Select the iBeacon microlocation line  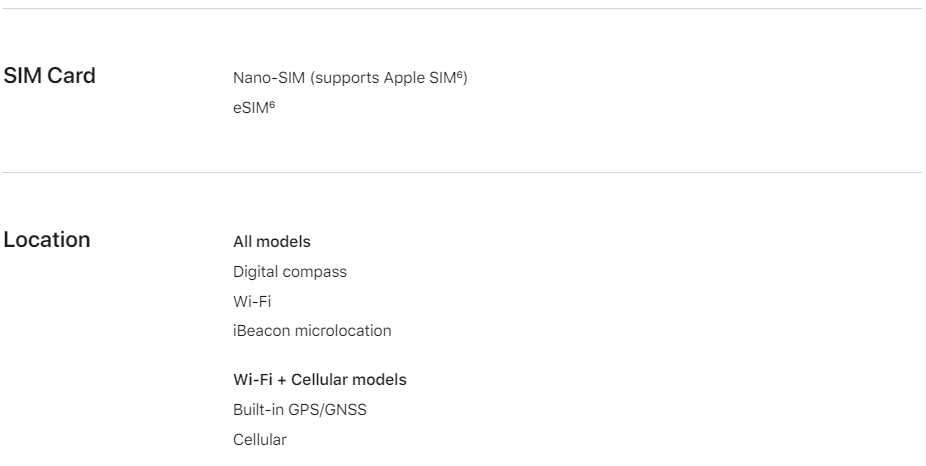pos(312,331)
